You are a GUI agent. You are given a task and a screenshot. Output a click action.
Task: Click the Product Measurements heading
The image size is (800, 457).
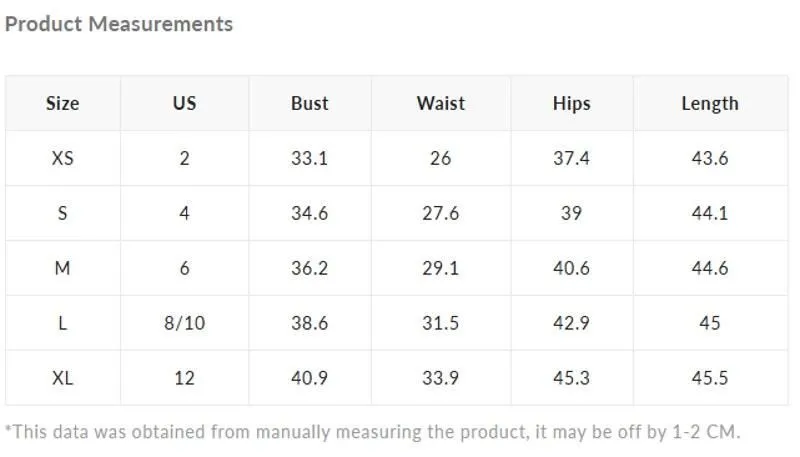pyautogui.click(x=119, y=24)
